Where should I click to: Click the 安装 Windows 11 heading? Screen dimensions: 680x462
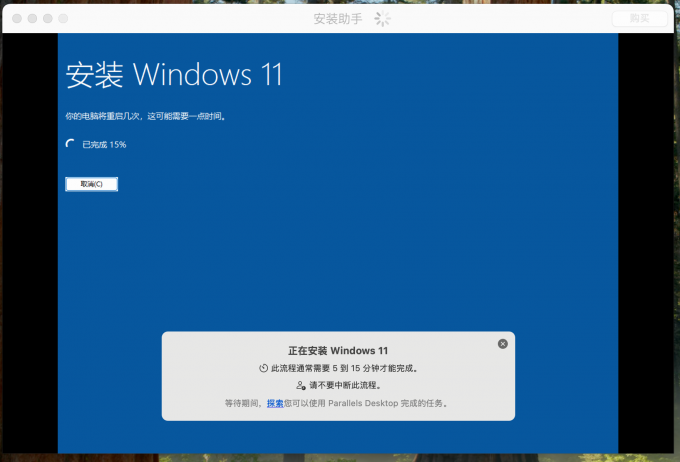[x=174, y=75]
